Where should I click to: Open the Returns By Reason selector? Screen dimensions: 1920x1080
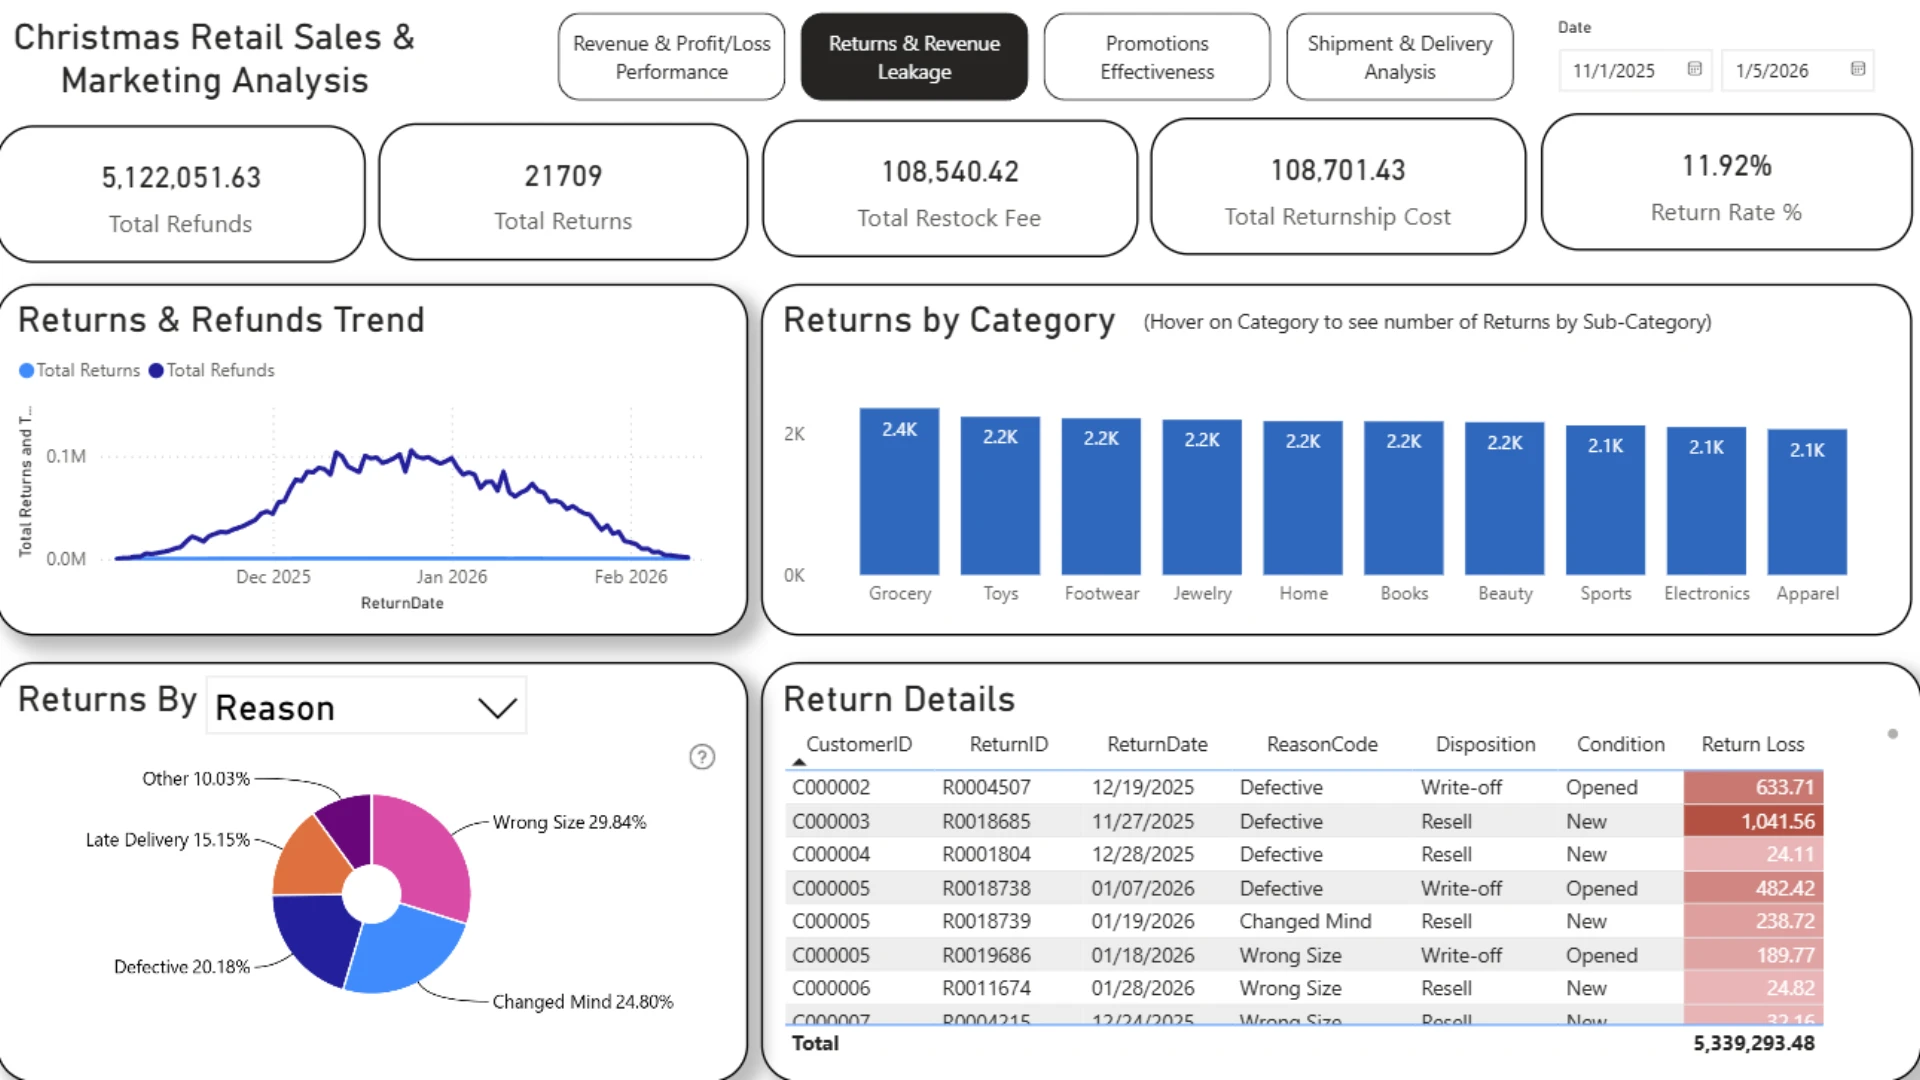[x=366, y=707]
